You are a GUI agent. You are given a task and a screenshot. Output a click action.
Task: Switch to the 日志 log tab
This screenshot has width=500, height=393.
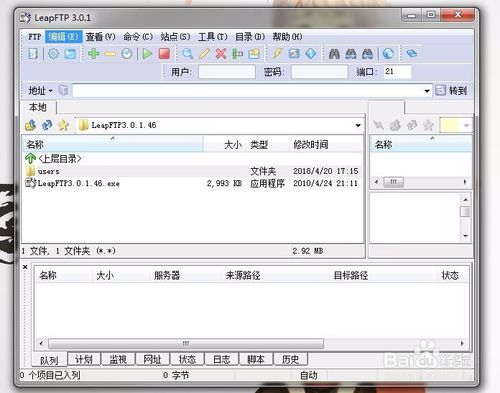pyautogui.click(x=222, y=359)
